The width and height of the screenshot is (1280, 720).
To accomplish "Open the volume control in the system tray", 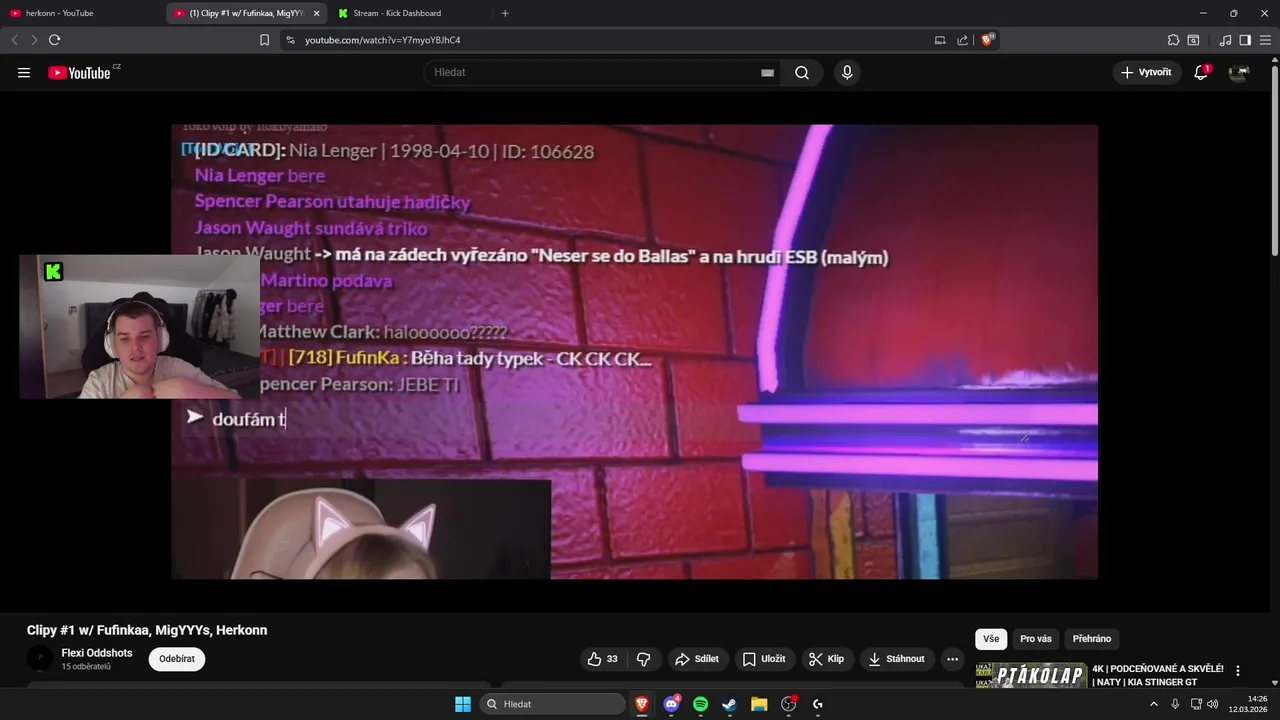I will [x=1212, y=704].
